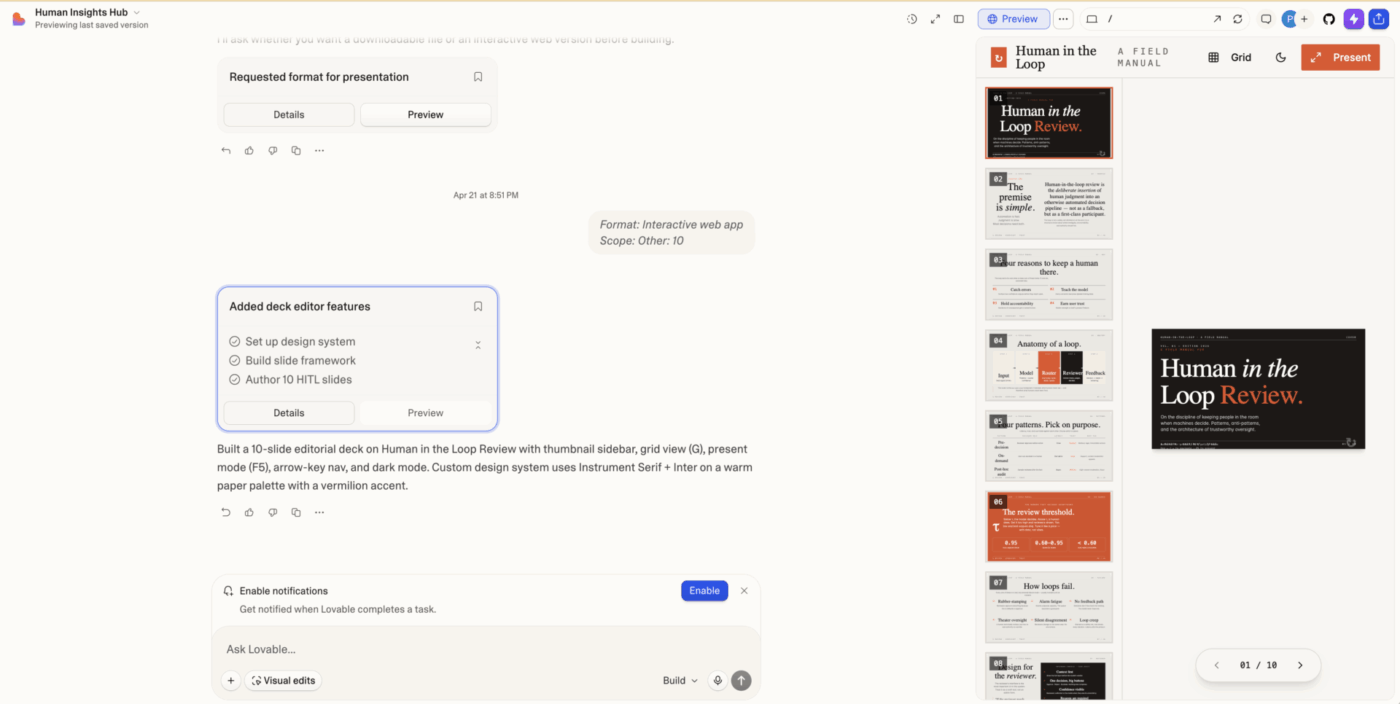This screenshot has height=704, width=1400.
Task: Collapse the task list in the deck editor card
Action: point(478,345)
